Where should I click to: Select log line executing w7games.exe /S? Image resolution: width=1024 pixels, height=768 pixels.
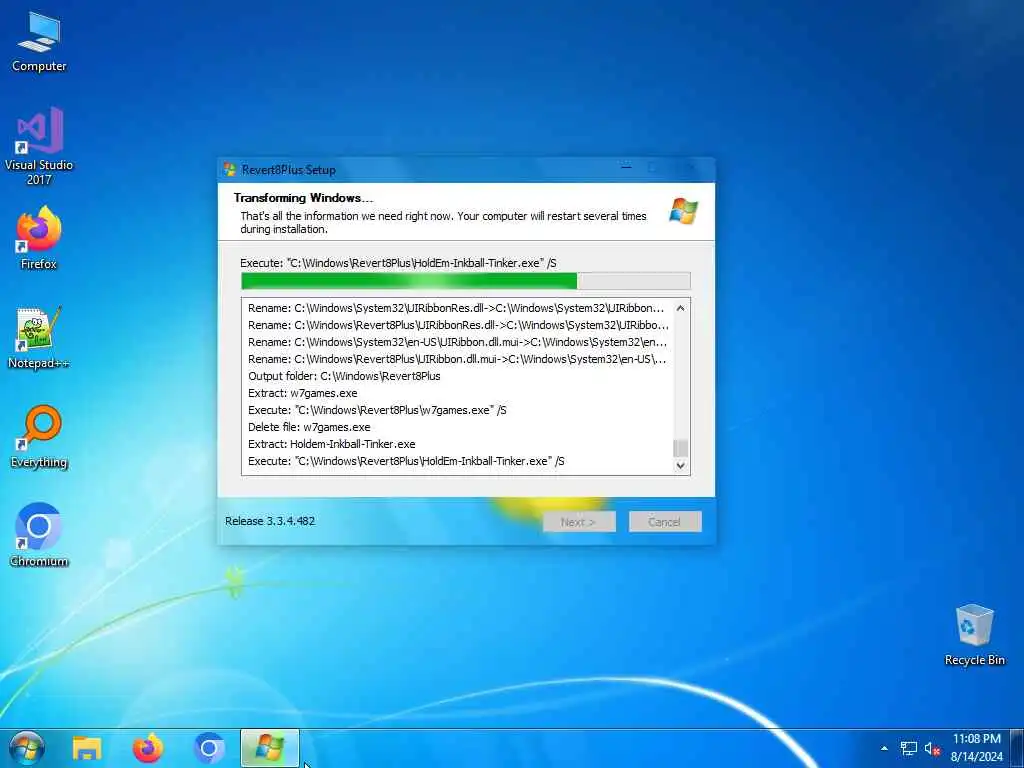377,410
